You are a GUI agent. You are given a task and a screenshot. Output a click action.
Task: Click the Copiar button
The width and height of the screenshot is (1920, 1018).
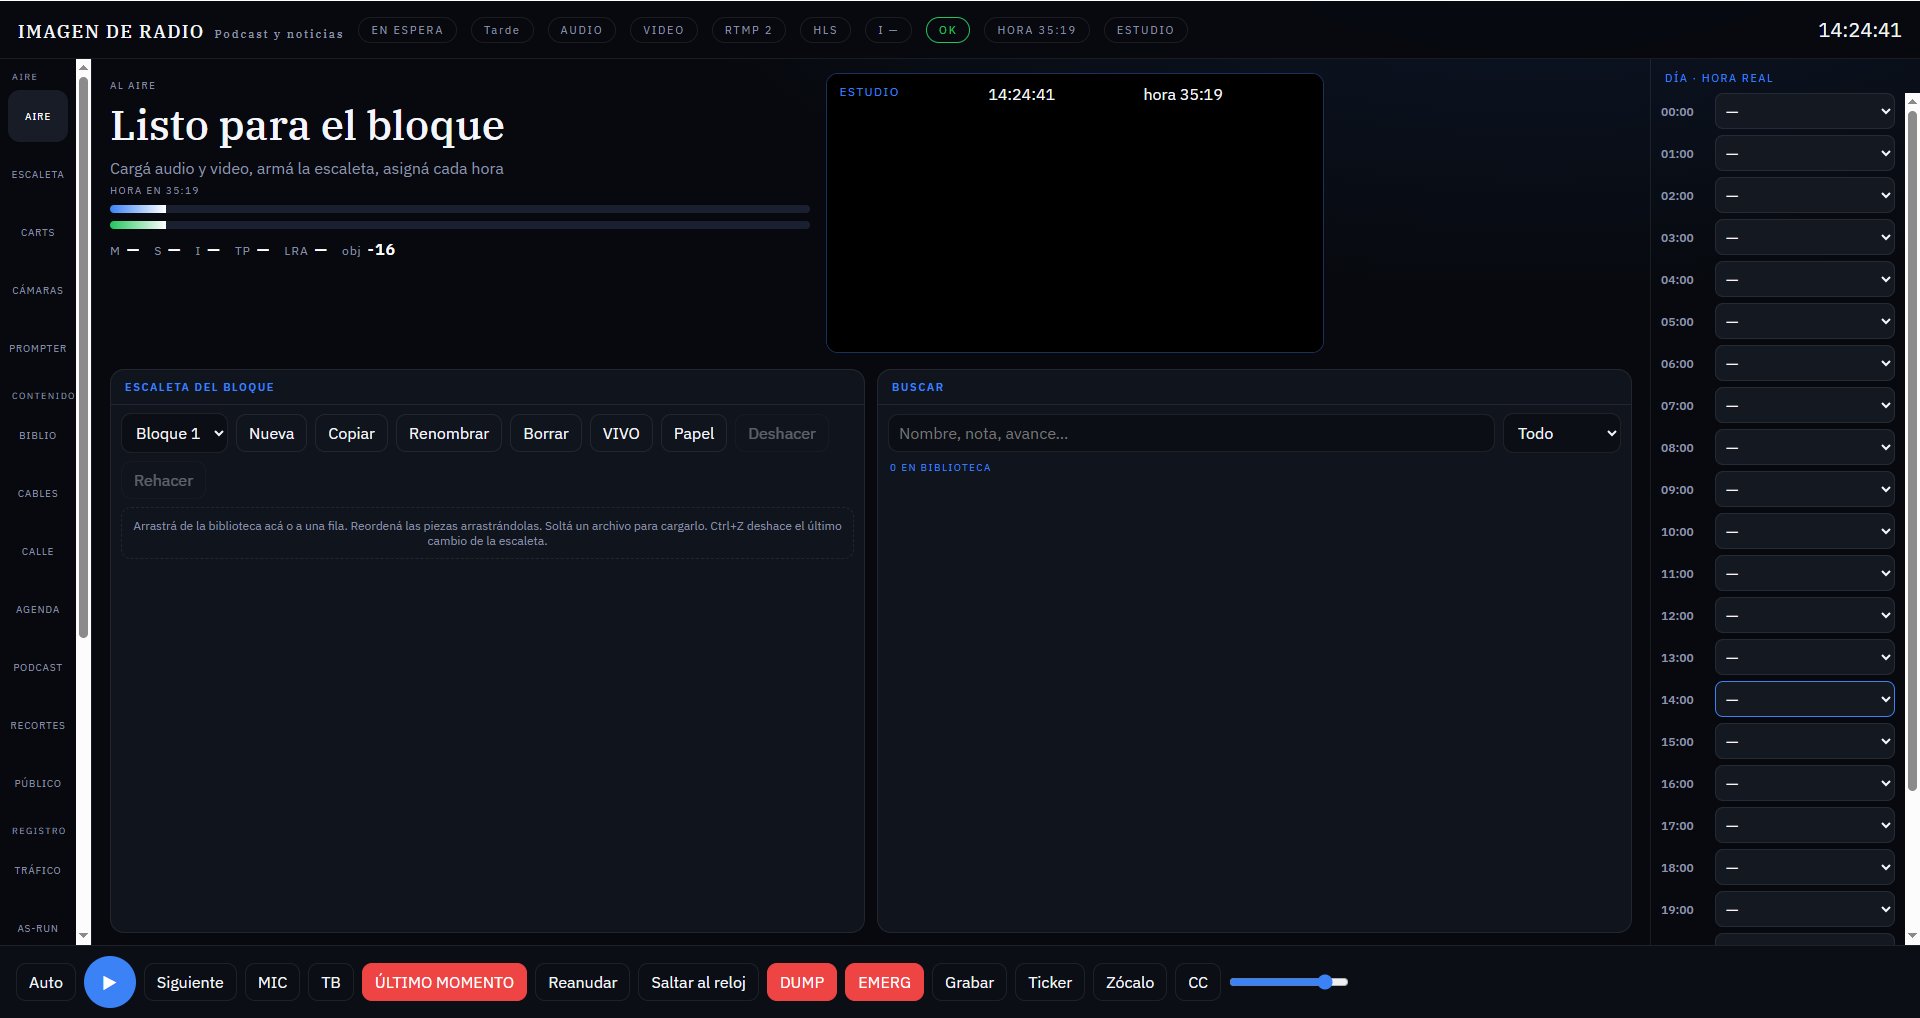(351, 433)
